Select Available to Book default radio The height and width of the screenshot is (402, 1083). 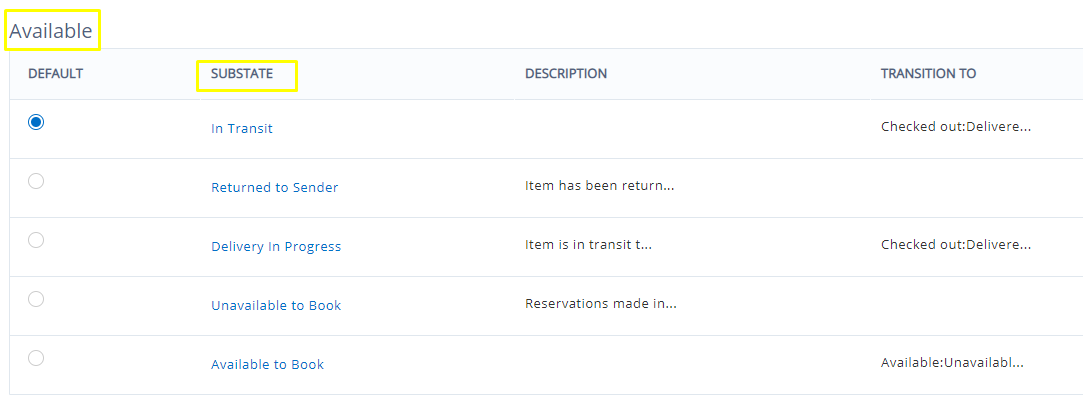(x=36, y=358)
